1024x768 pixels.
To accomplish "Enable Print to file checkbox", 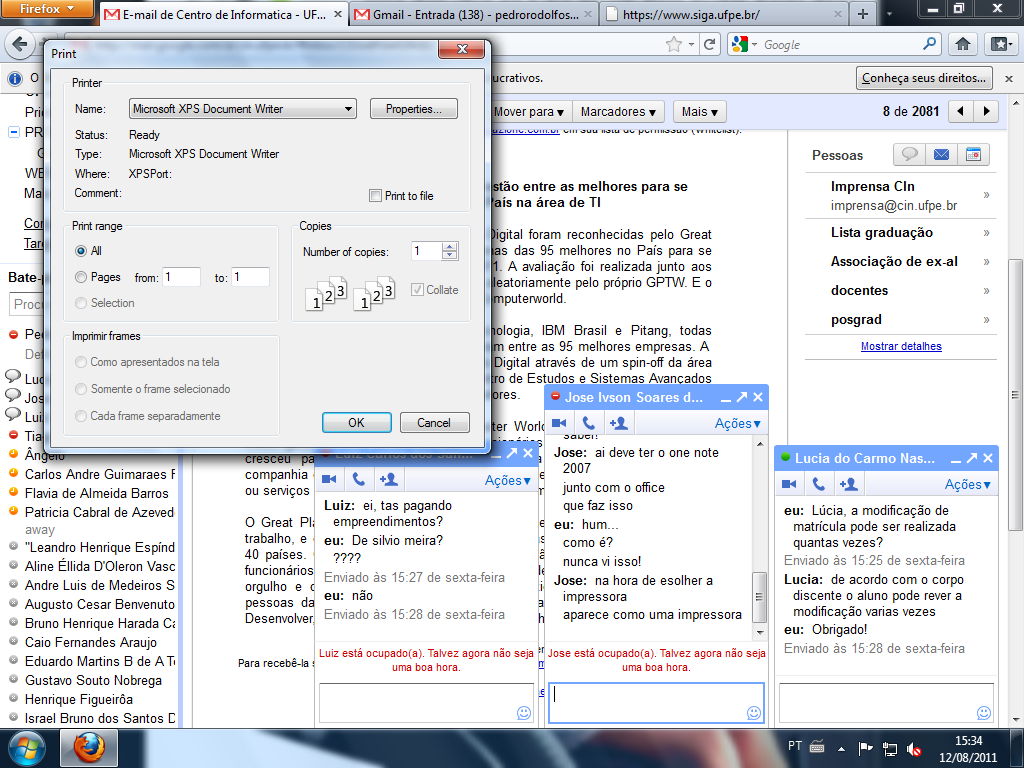I will 376,195.
